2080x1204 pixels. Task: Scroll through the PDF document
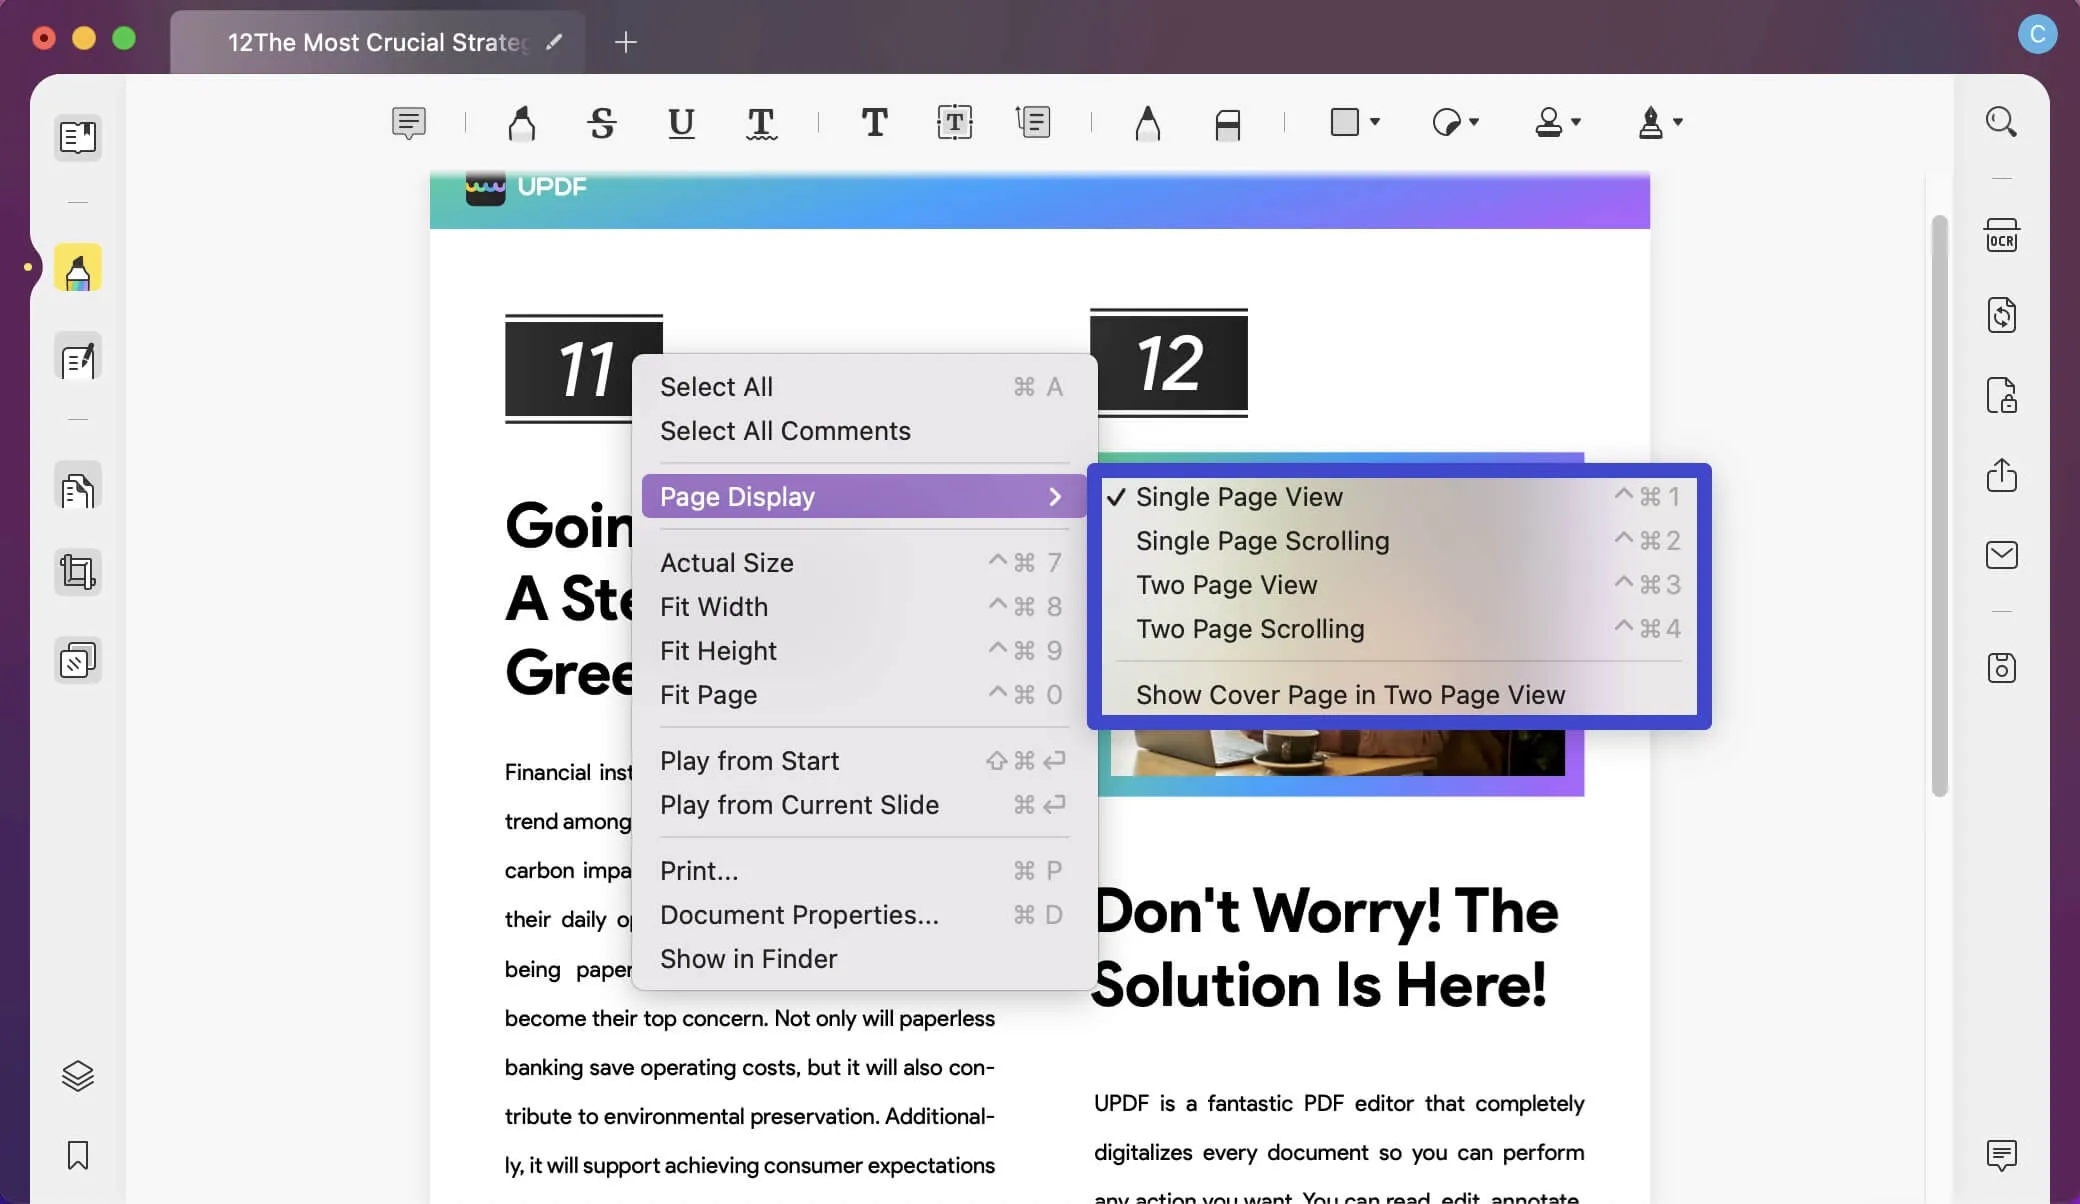[1262, 540]
